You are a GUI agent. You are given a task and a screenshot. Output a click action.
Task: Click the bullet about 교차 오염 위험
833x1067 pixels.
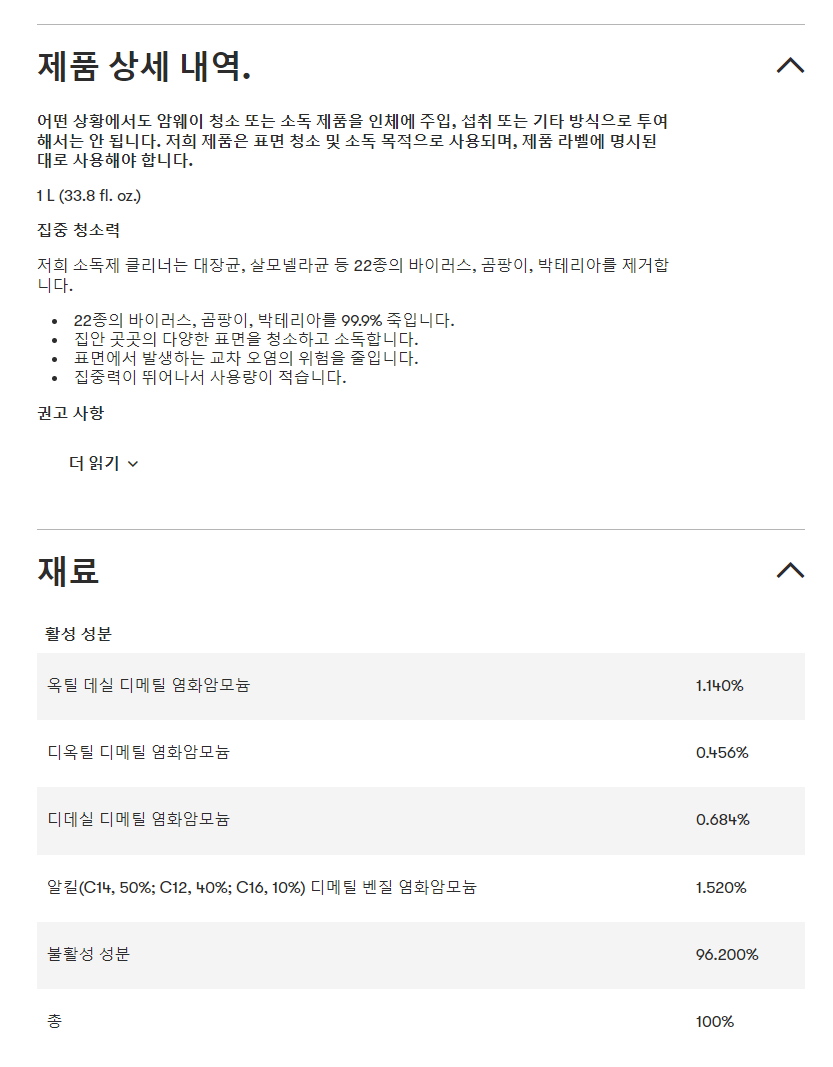pos(246,358)
